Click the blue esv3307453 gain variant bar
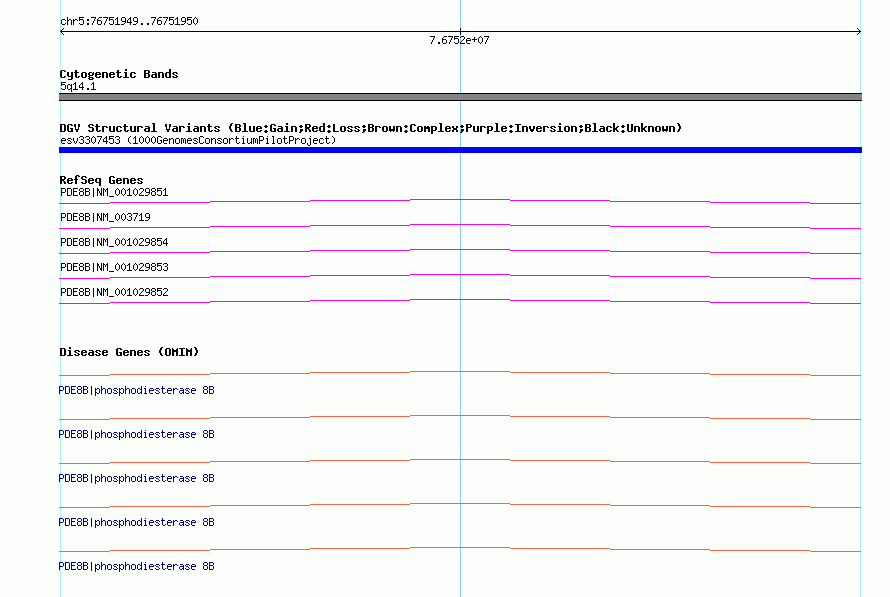 [x=460, y=150]
